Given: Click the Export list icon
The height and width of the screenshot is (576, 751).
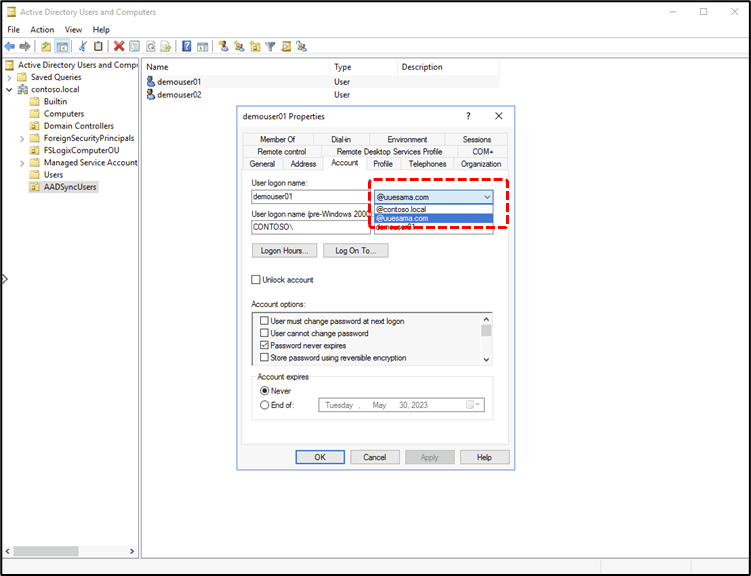Looking at the screenshot, I should [x=166, y=46].
